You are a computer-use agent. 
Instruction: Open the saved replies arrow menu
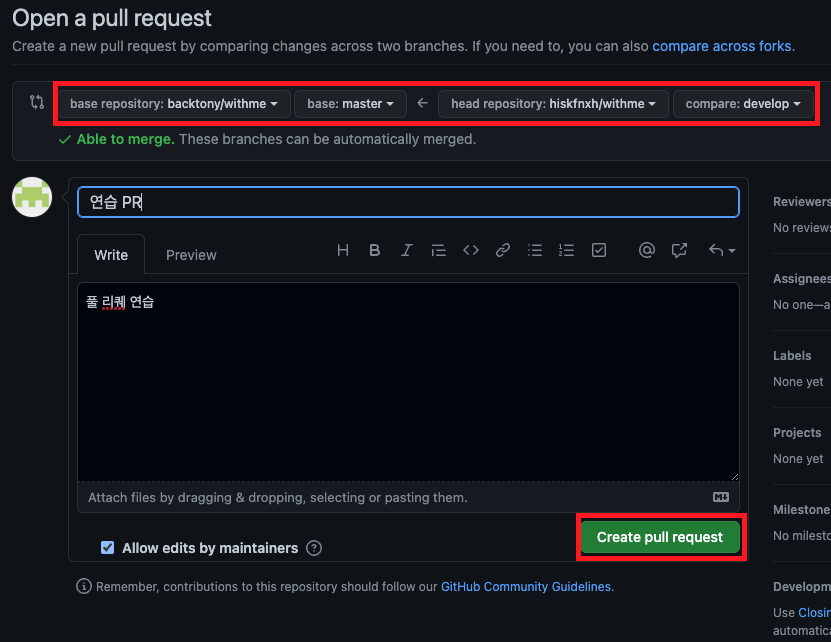pyautogui.click(x=722, y=250)
